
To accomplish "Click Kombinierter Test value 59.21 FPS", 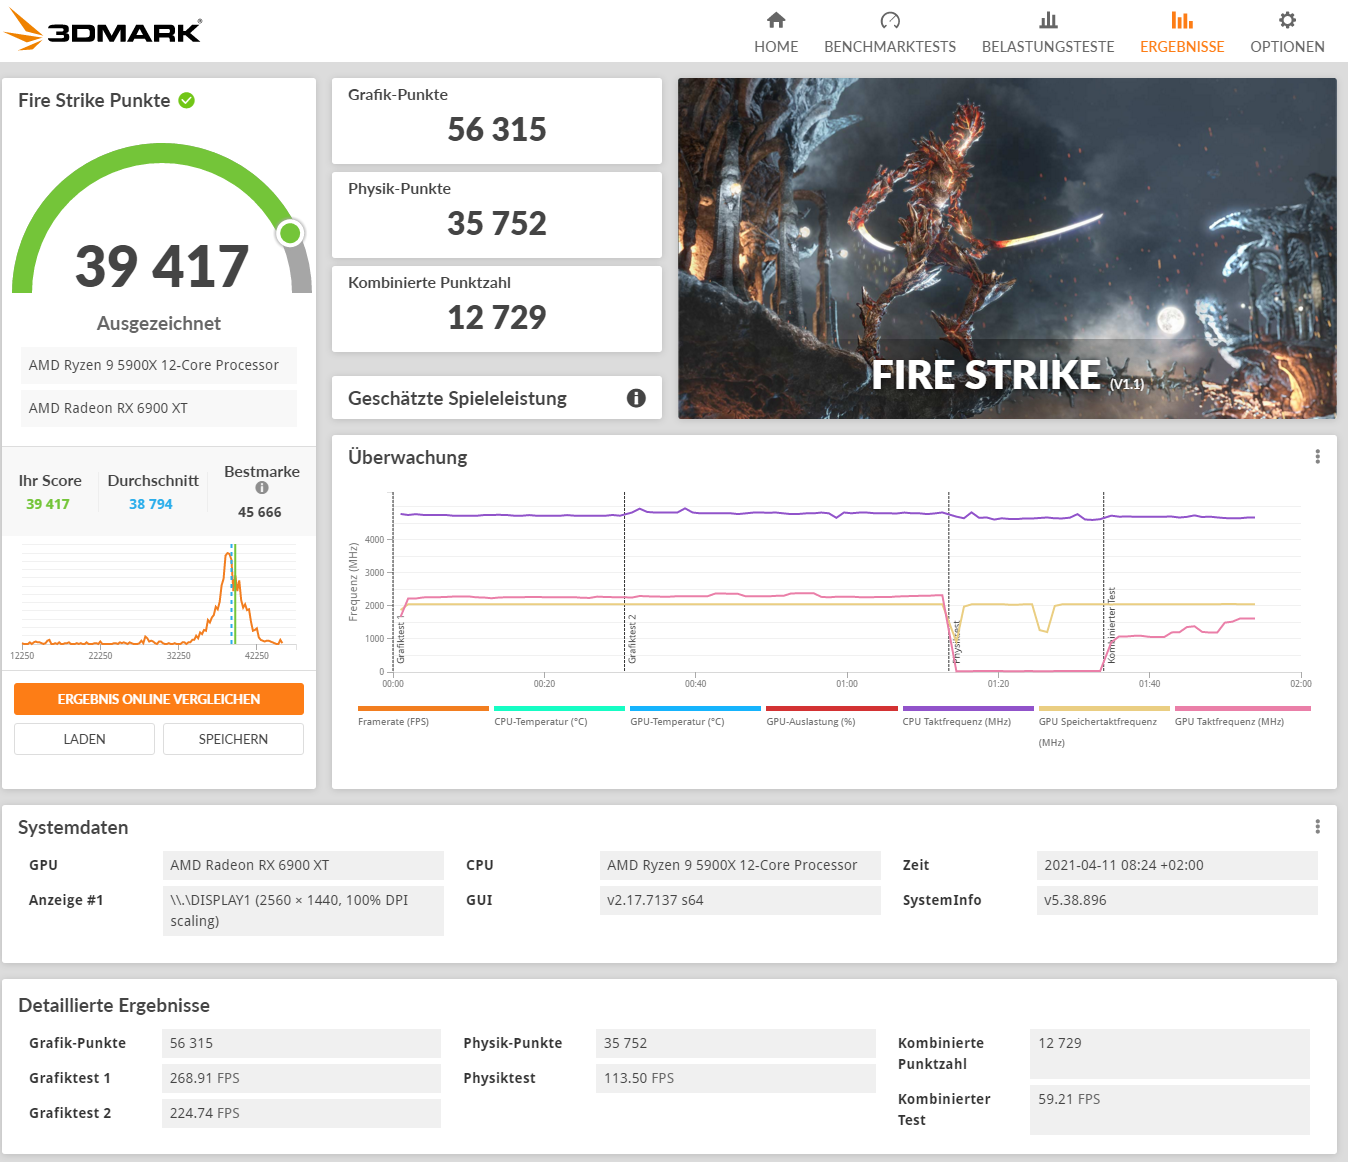I will [1170, 1109].
